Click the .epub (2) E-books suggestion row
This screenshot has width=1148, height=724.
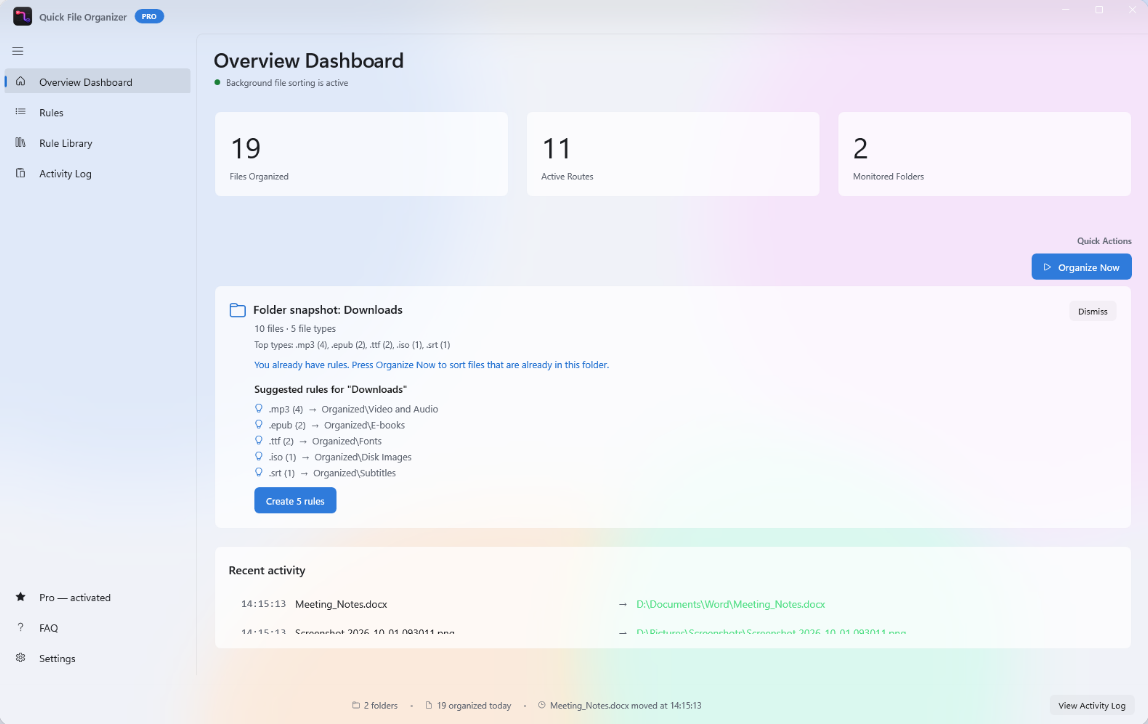point(329,425)
